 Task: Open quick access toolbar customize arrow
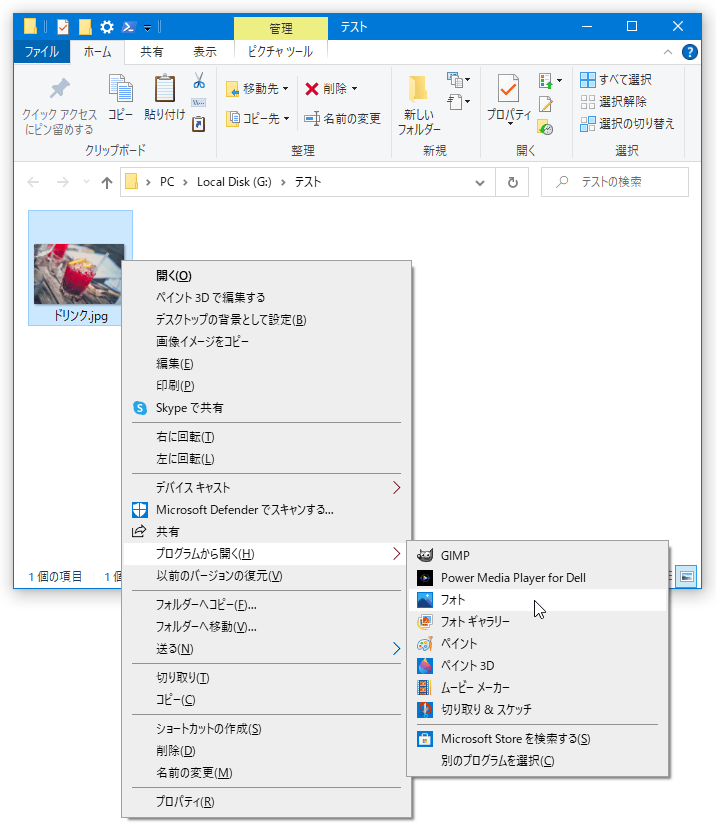pyautogui.click(x=148, y=28)
